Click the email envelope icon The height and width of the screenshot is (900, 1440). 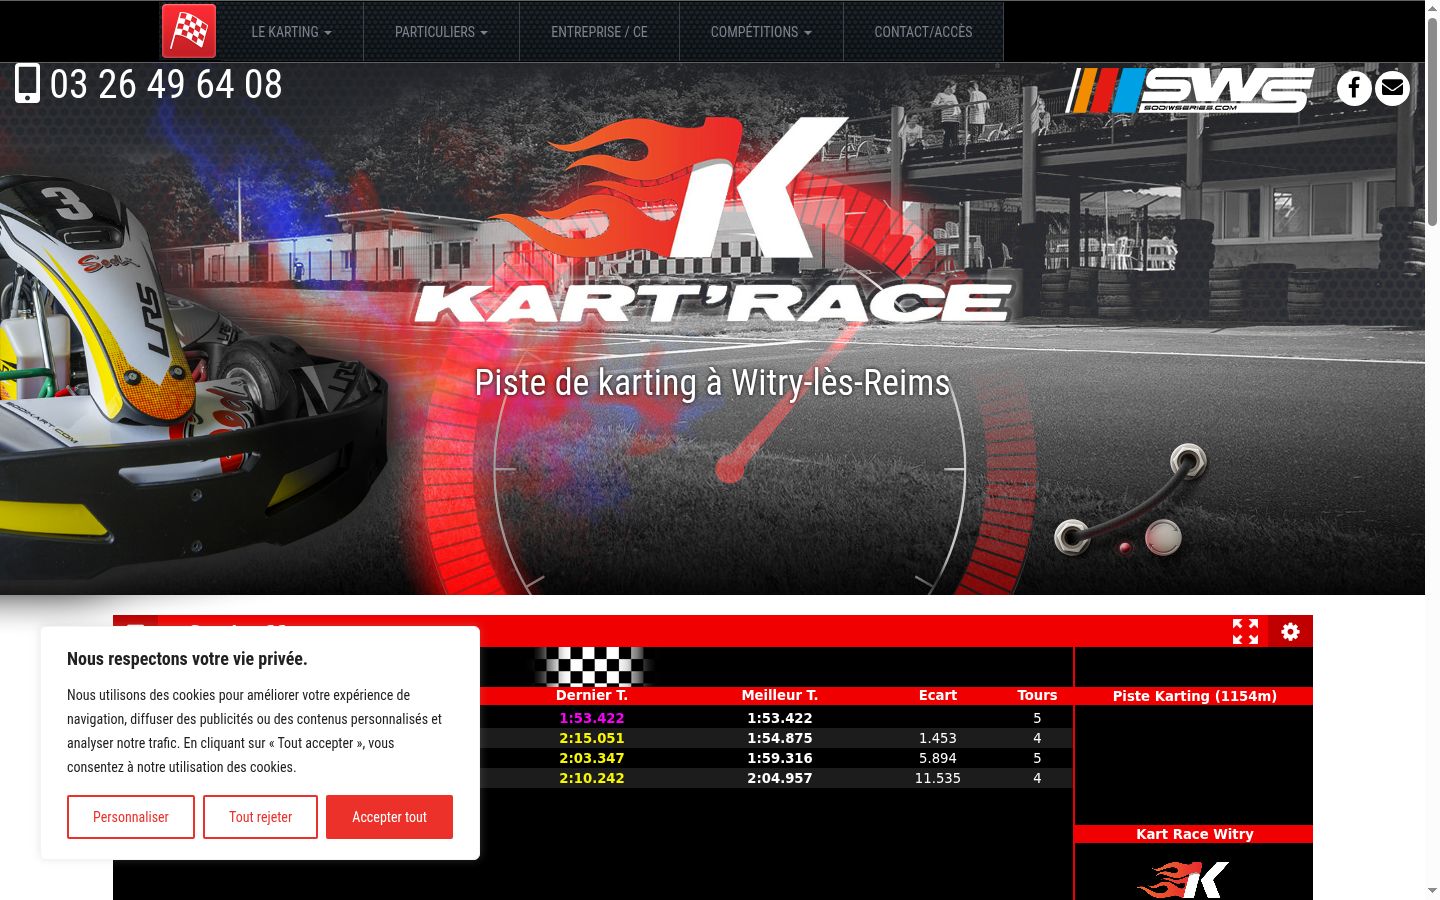coord(1392,88)
